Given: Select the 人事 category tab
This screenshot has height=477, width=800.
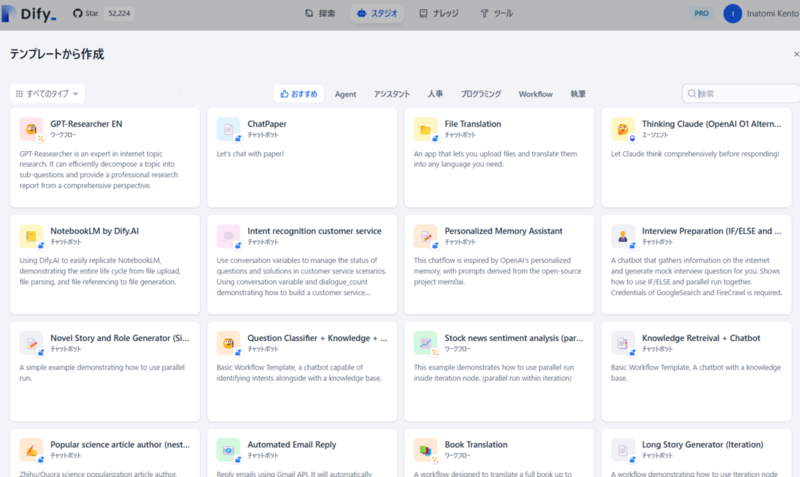Looking at the screenshot, I should (x=435, y=94).
